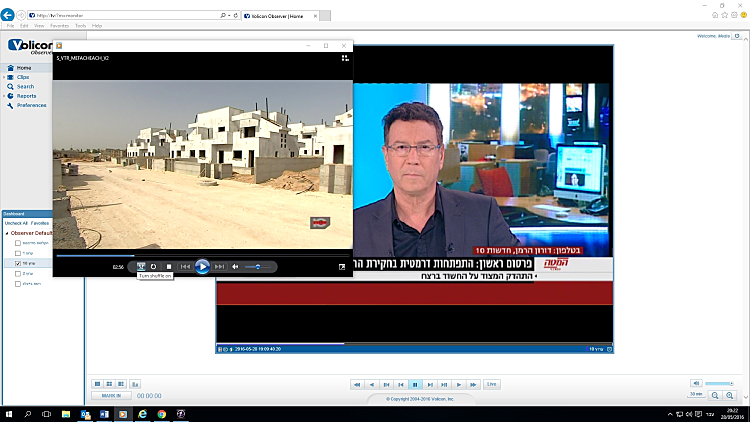Zoom in the timeline
The width and height of the screenshot is (750, 422).
pos(729,395)
